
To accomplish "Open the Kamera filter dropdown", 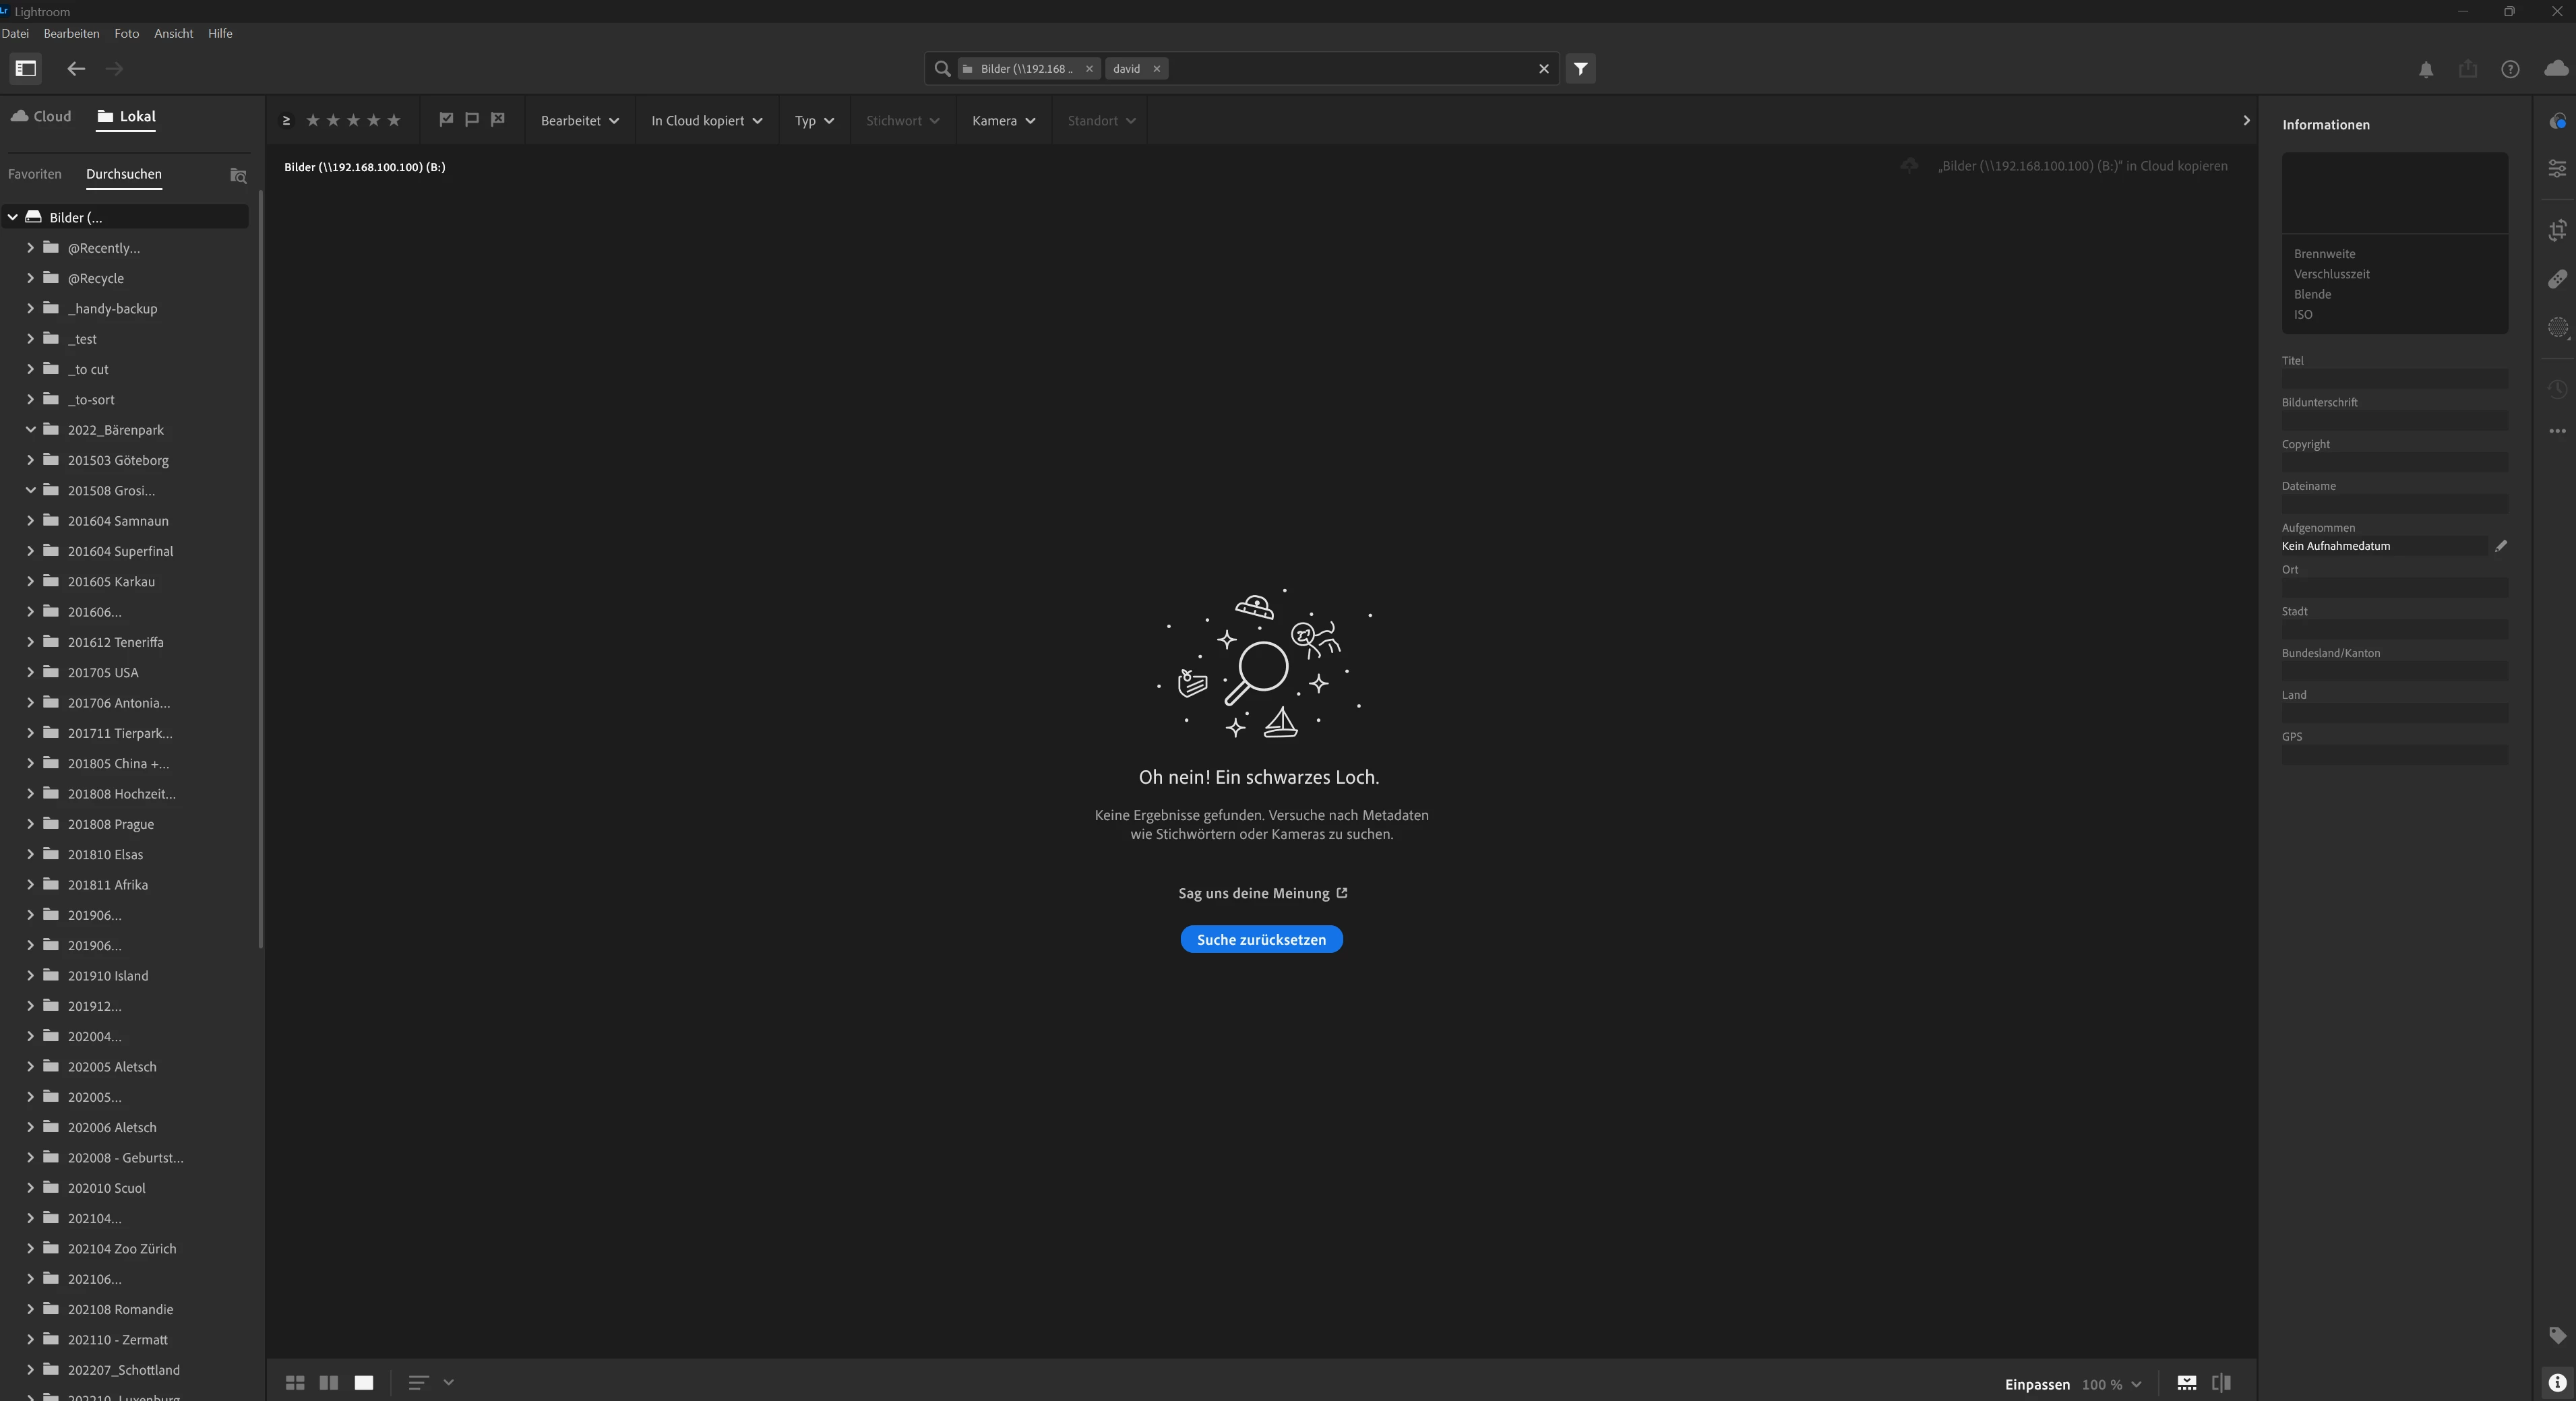I will click(1003, 121).
